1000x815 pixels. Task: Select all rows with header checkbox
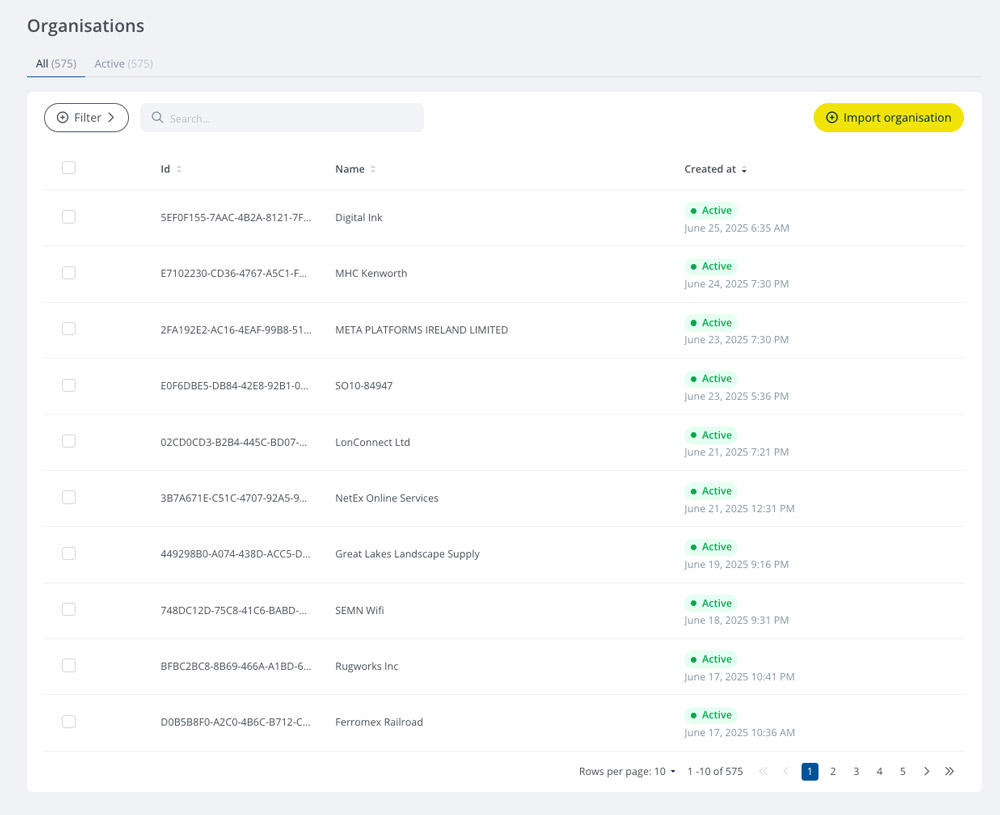pyautogui.click(x=69, y=168)
